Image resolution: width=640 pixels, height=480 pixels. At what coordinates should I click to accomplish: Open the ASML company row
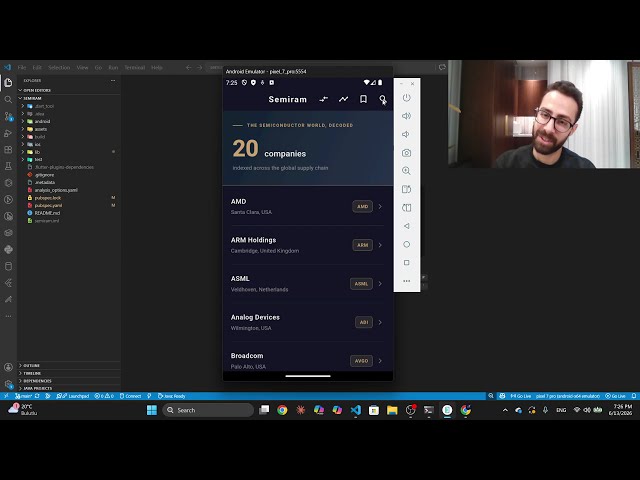308,284
